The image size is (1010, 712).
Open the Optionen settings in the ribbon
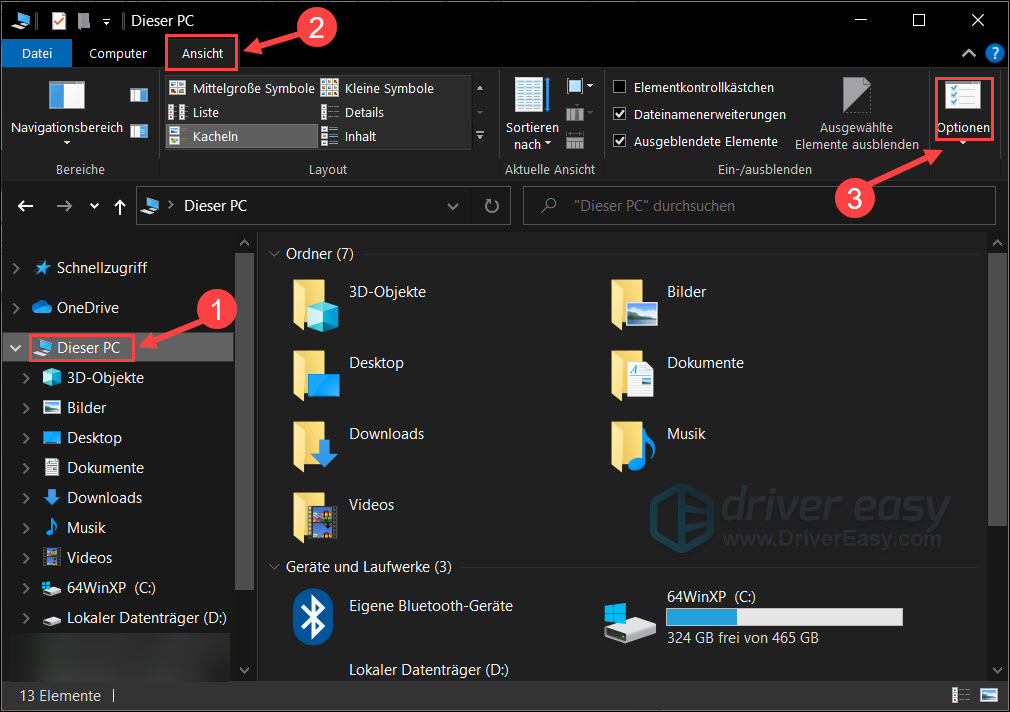[963, 110]
